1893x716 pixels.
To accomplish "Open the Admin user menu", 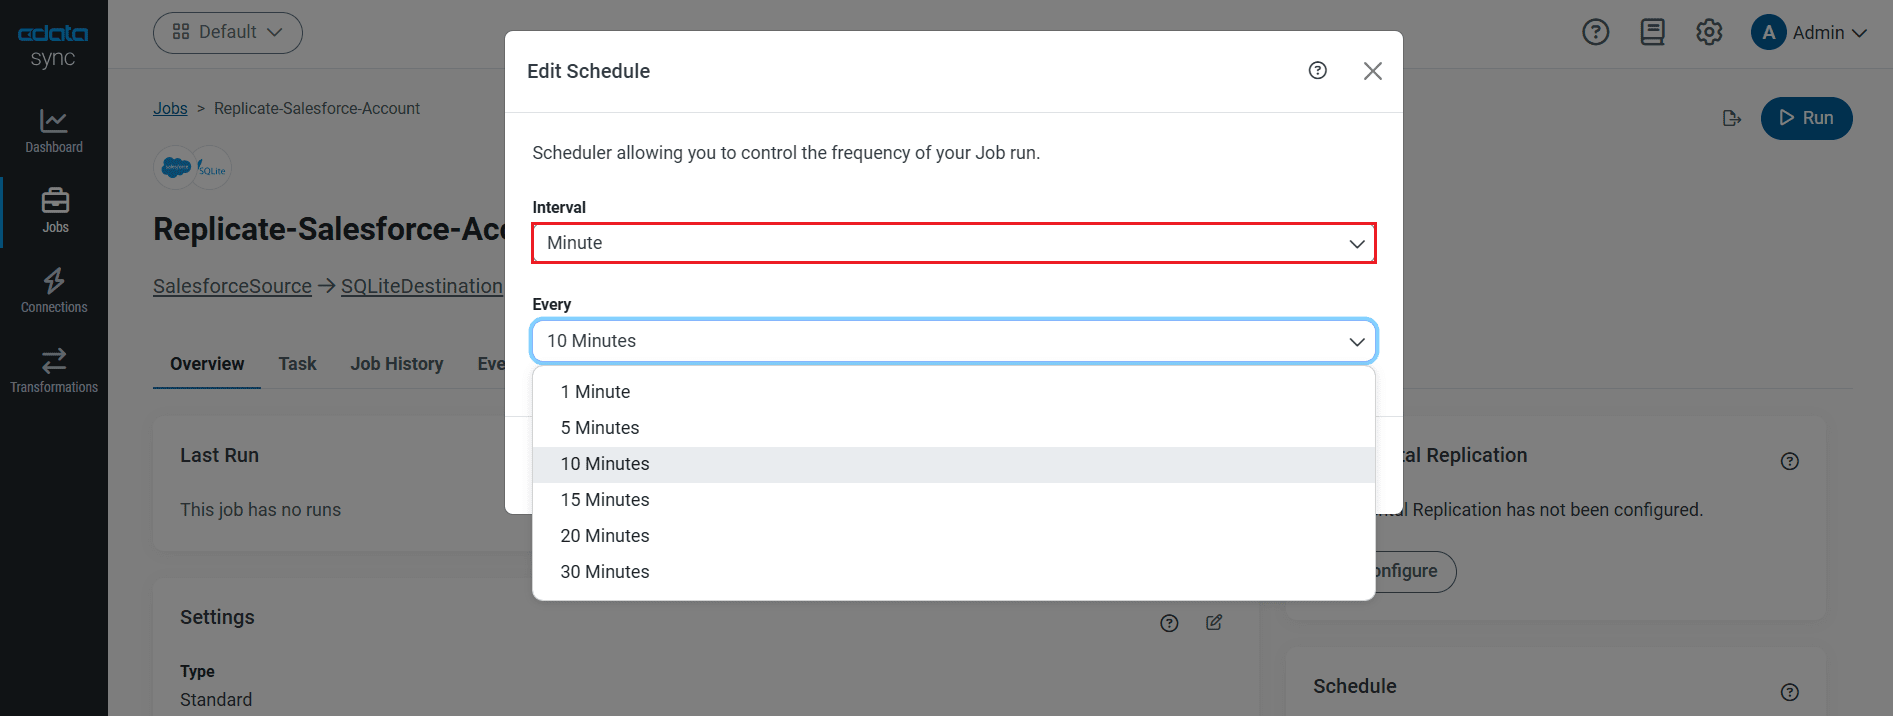I will click(1809, 32).
